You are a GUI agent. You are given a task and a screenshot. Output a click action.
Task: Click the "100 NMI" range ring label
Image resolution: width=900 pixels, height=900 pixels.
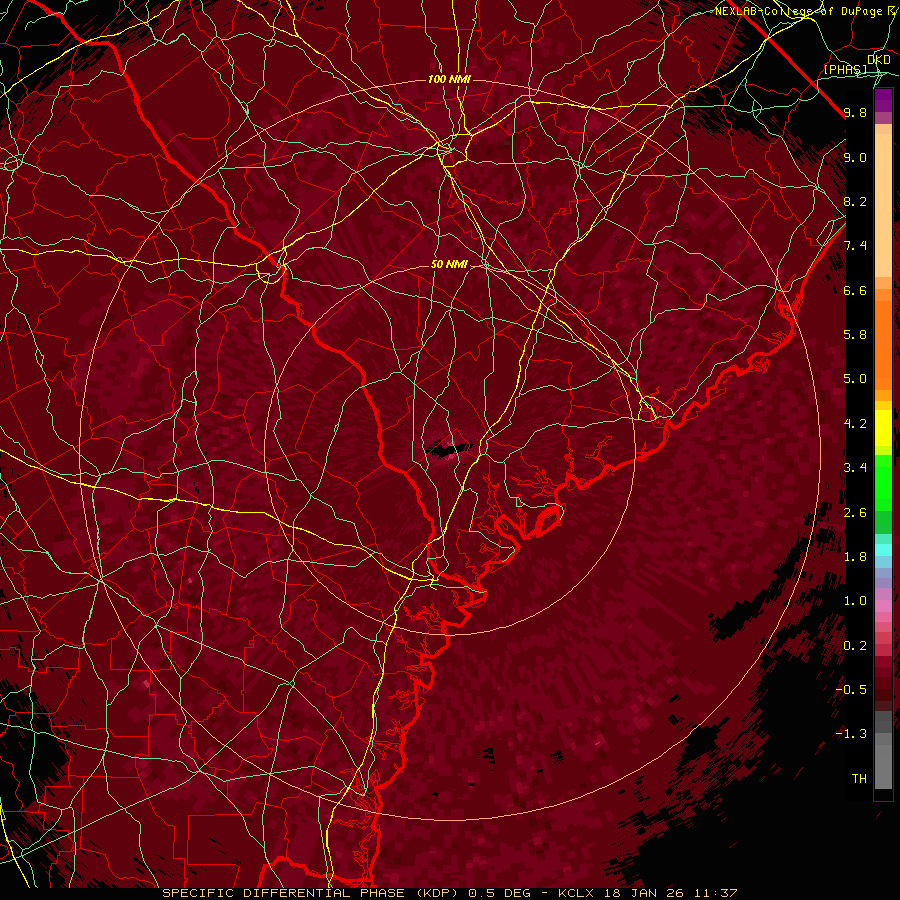tap(449, 79)
